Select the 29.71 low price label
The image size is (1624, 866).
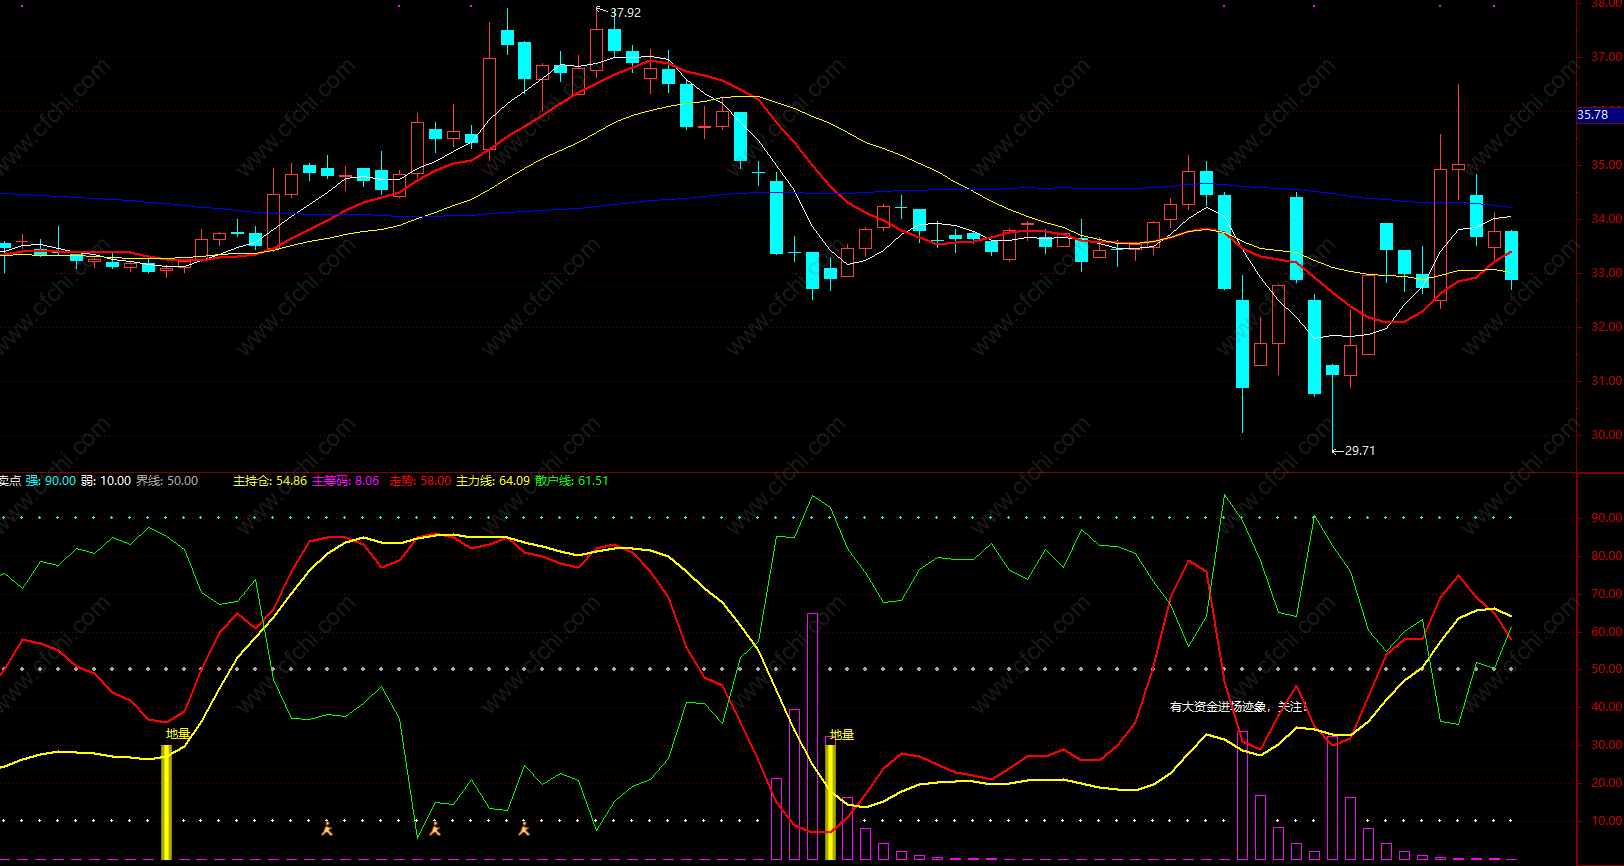coord(1360,451)
